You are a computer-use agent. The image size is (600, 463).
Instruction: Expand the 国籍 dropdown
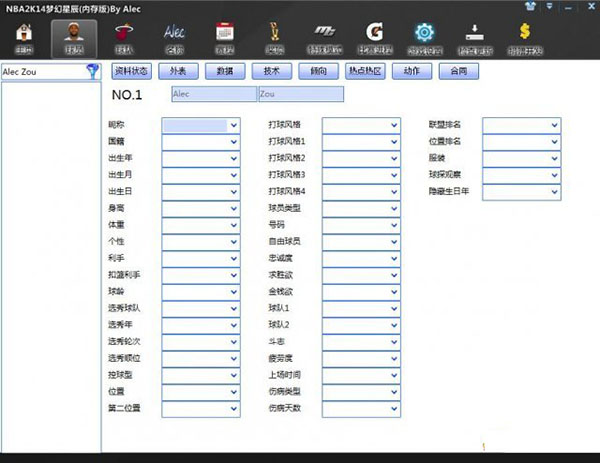pos(234,142)
